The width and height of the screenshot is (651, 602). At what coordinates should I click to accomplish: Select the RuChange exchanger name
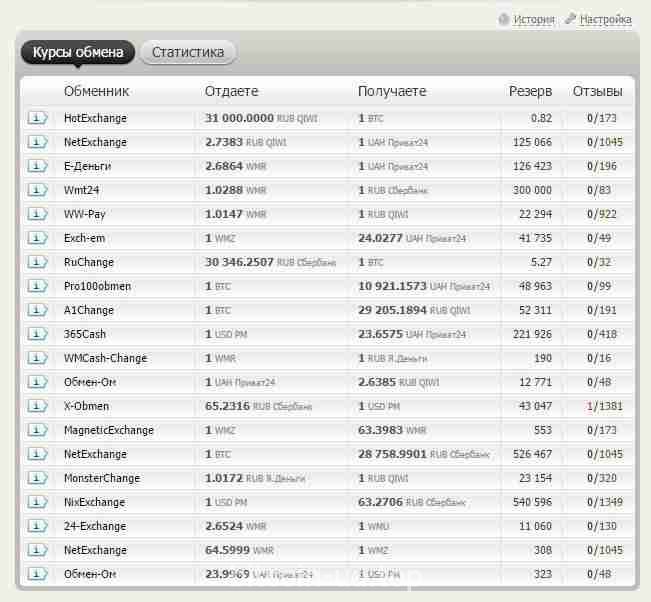[x=89, y=262]
